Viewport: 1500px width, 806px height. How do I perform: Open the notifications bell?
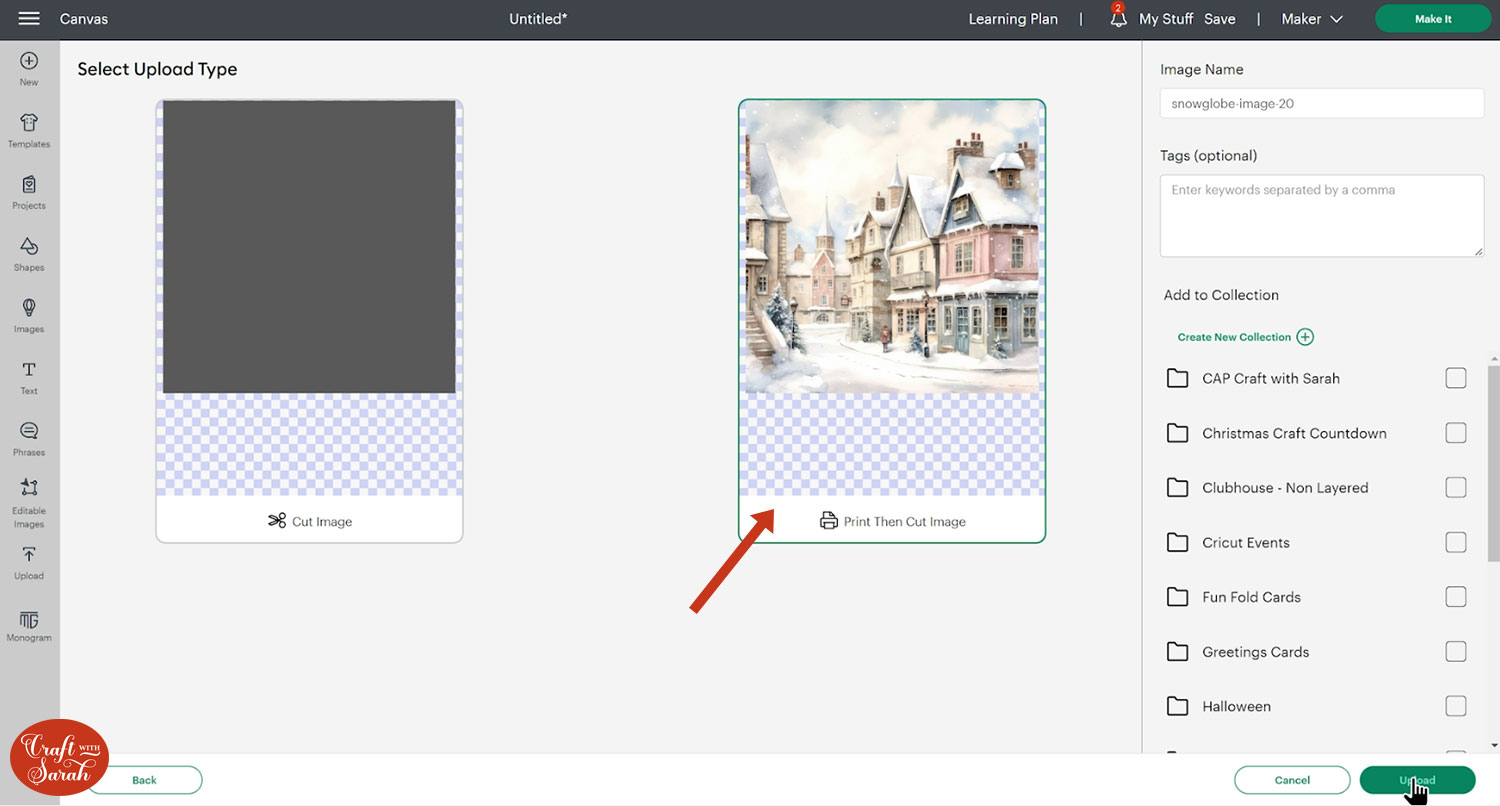(1118, 19)
